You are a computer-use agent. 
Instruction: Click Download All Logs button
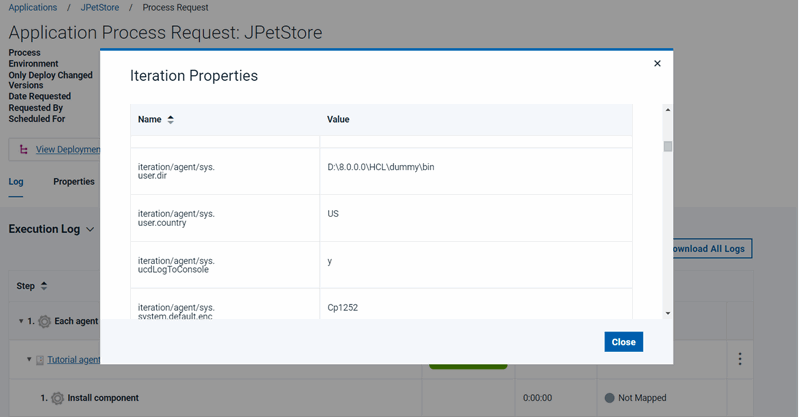coord(710,248)
